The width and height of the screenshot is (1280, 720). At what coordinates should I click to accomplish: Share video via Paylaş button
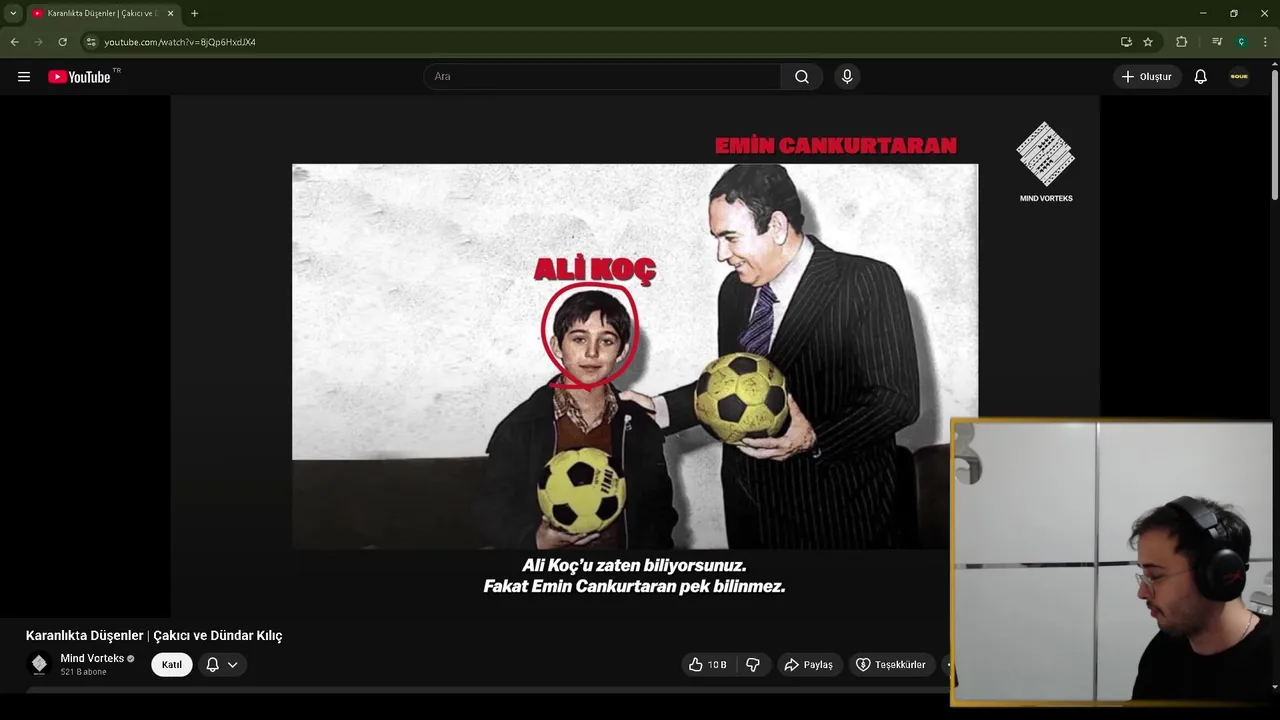pos(808,665)
